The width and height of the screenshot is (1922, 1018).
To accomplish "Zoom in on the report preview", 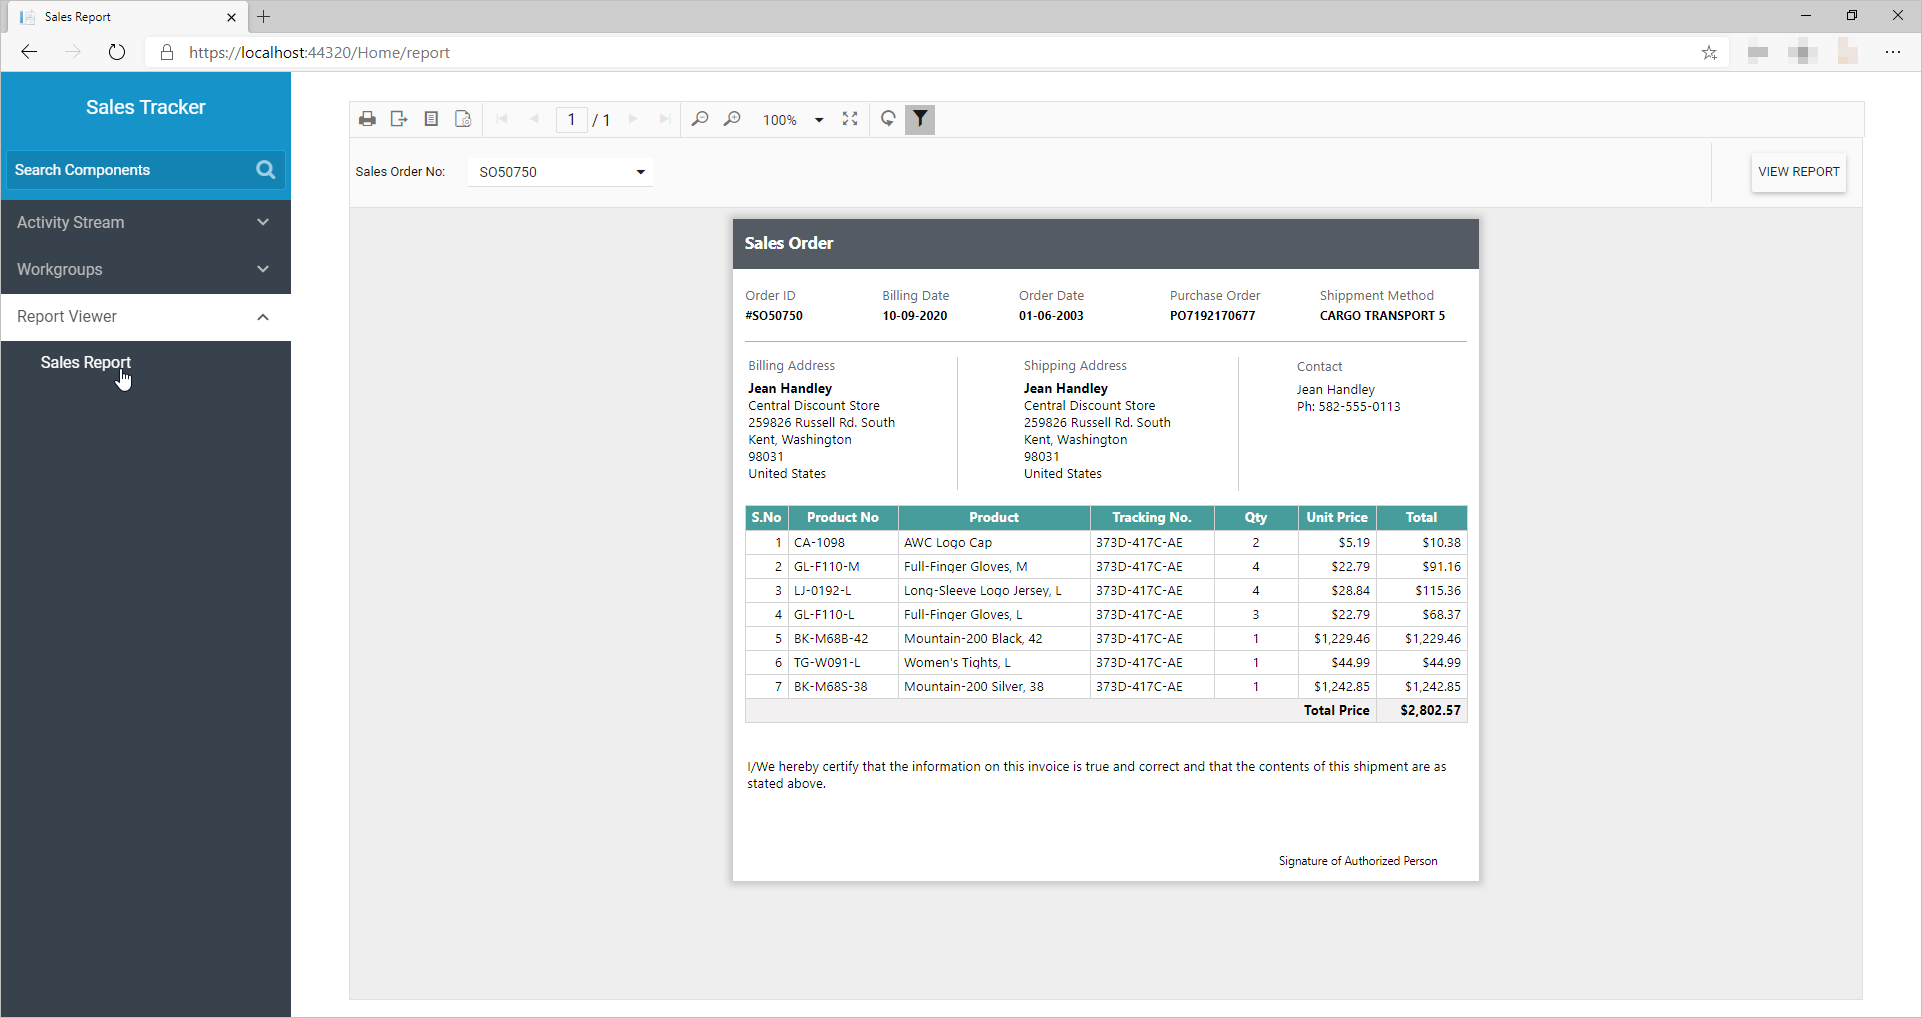I will pos(733,119).
